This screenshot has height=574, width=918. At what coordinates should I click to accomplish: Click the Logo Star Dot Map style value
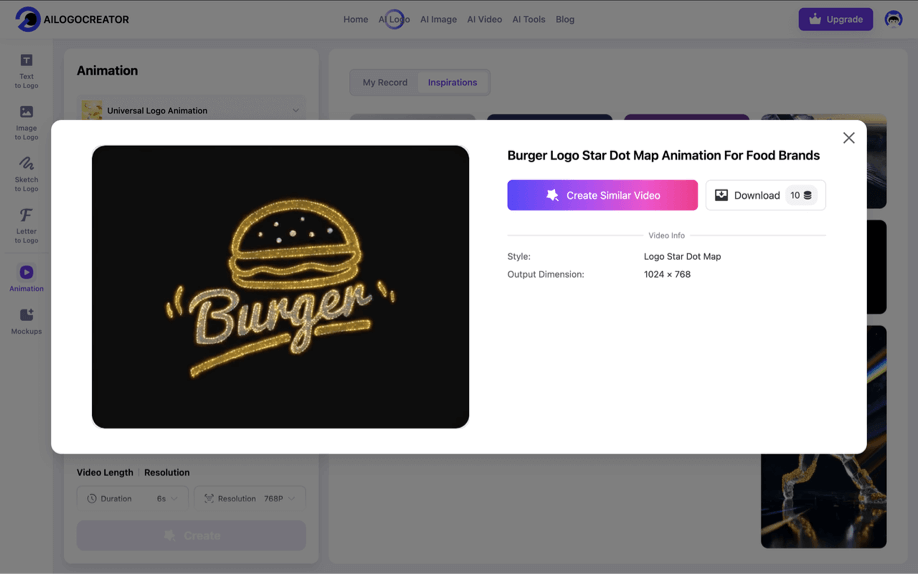coord(682,257)
